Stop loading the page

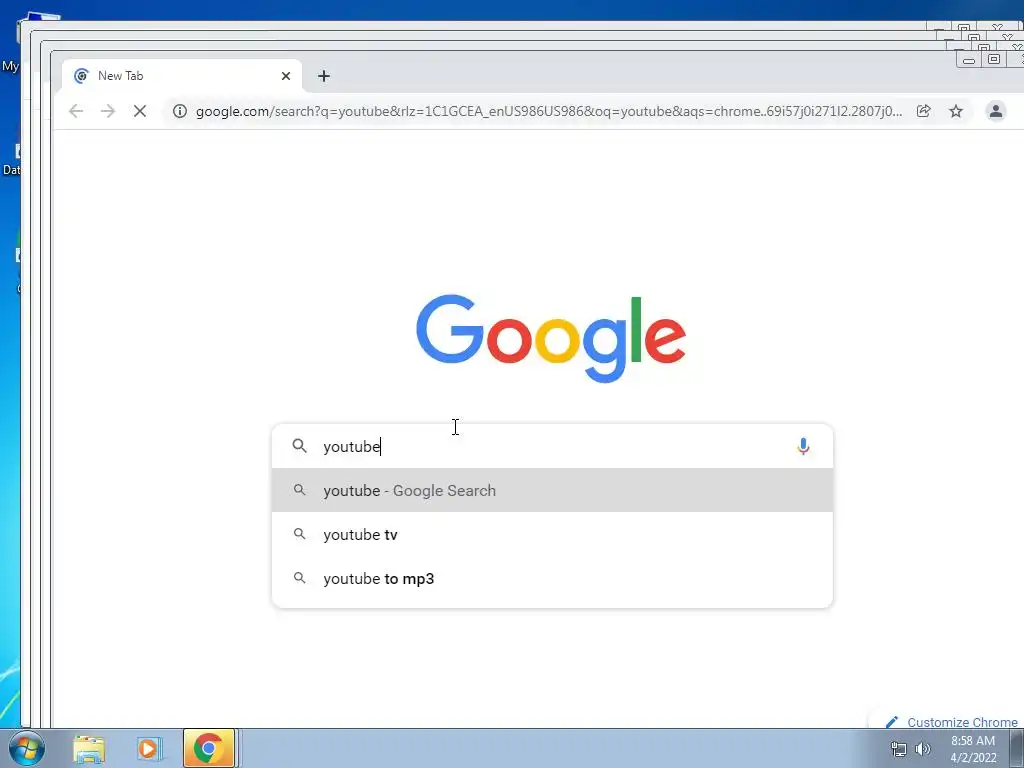coord(140,111)
